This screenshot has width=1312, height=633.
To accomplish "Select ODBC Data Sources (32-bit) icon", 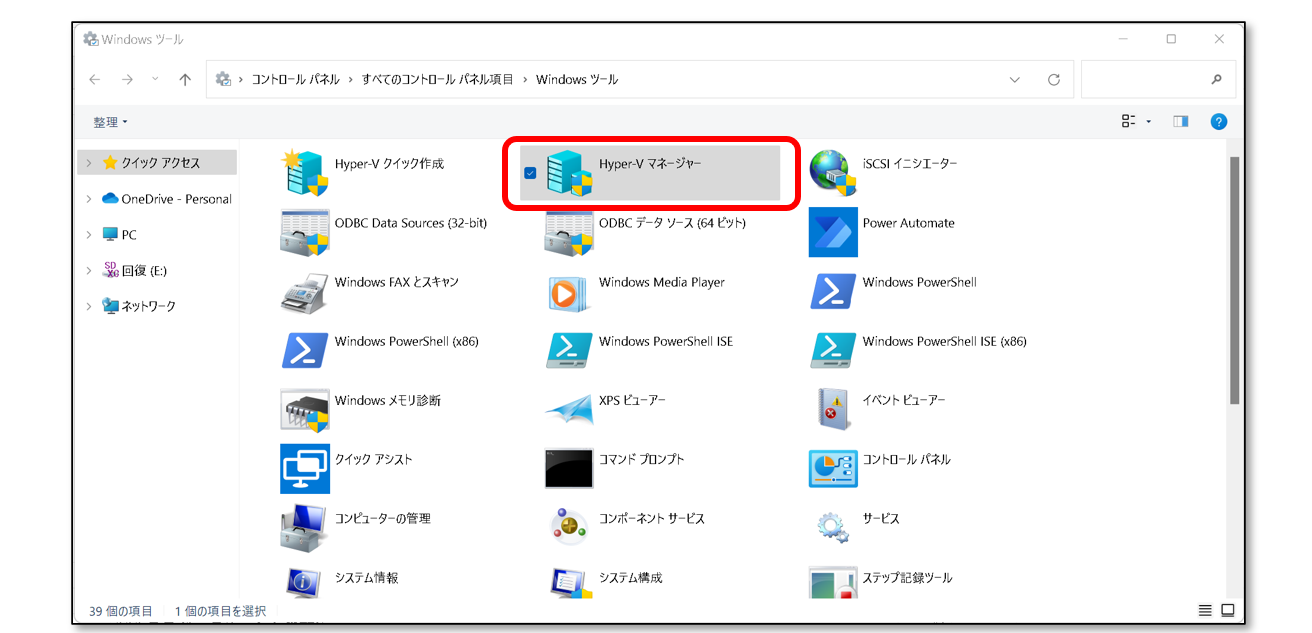I will tap(304, 232).
